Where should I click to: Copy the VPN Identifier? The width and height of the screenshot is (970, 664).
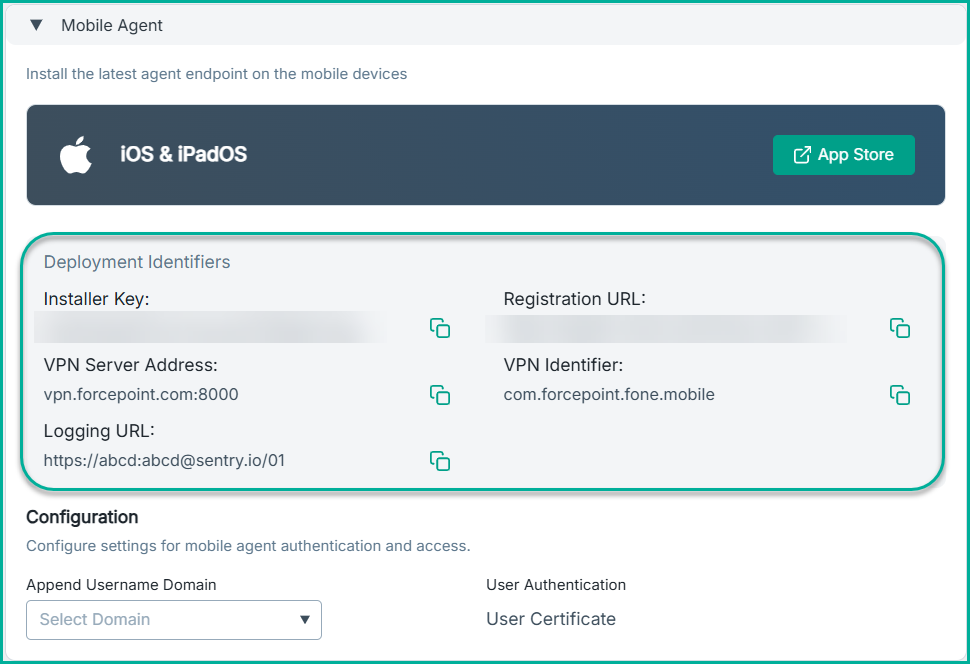tap(900, 395)
